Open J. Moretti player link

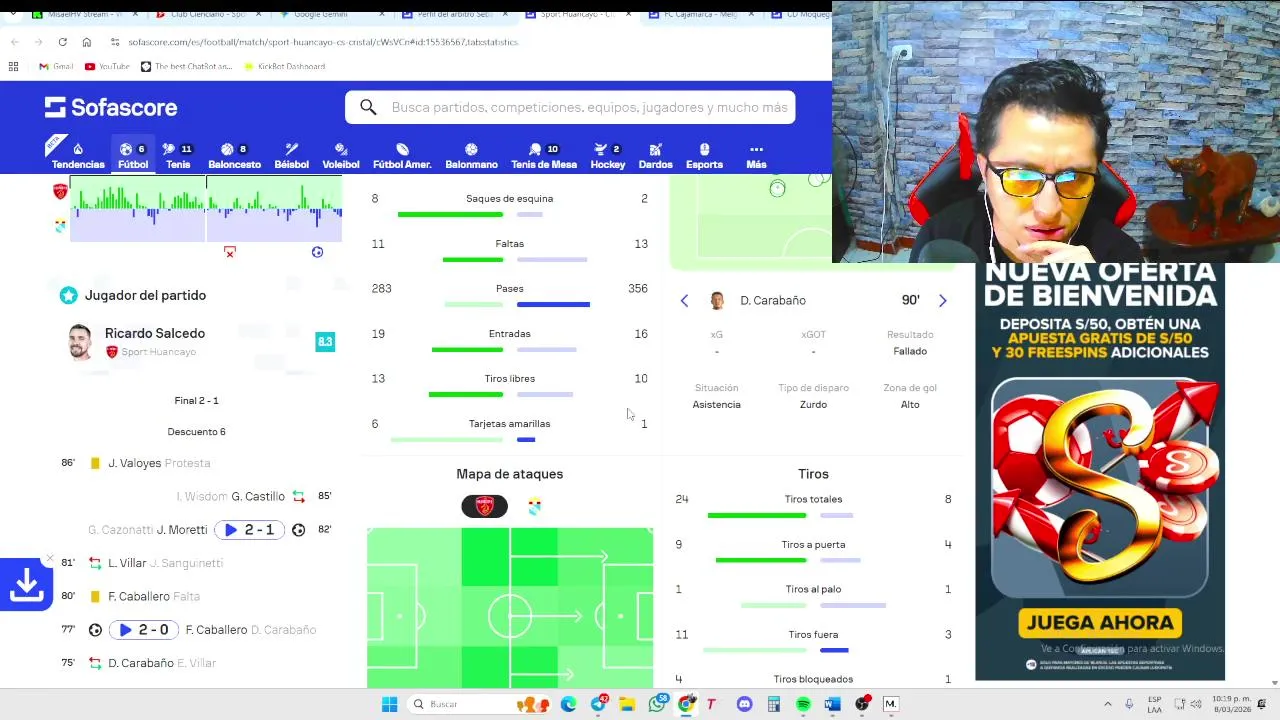click(x=182, y=530)
